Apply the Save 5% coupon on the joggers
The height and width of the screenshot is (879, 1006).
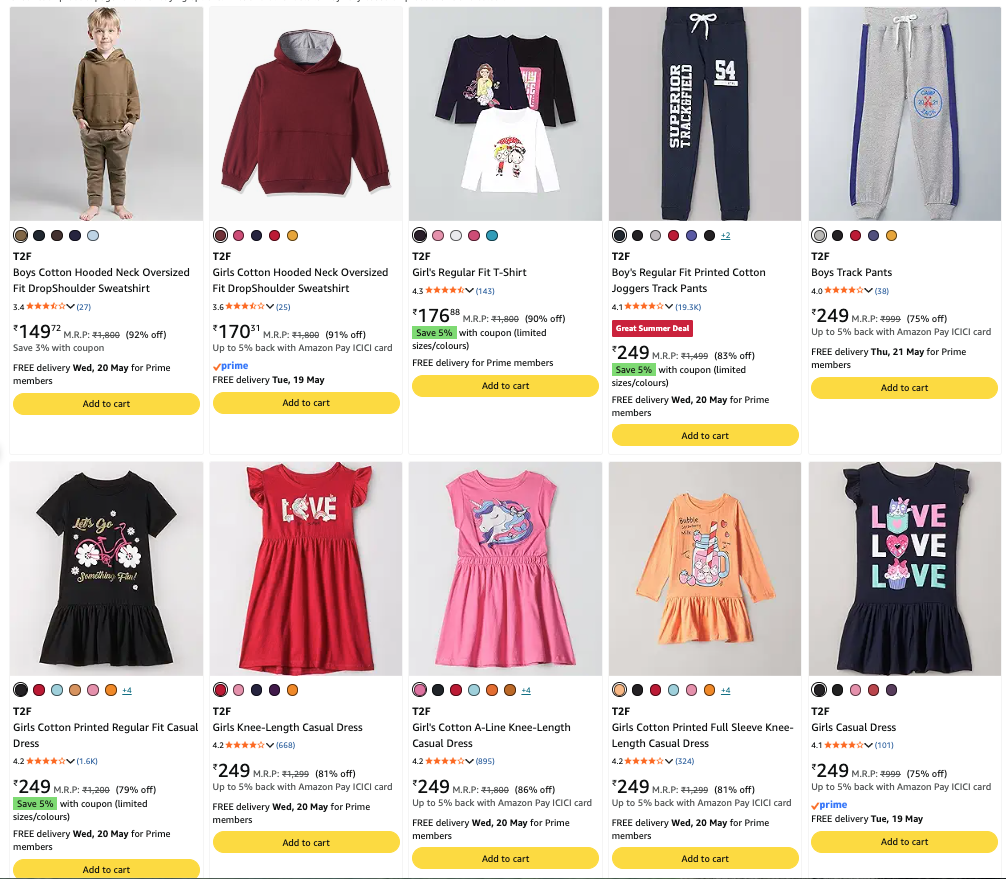[x=633, y=370]
